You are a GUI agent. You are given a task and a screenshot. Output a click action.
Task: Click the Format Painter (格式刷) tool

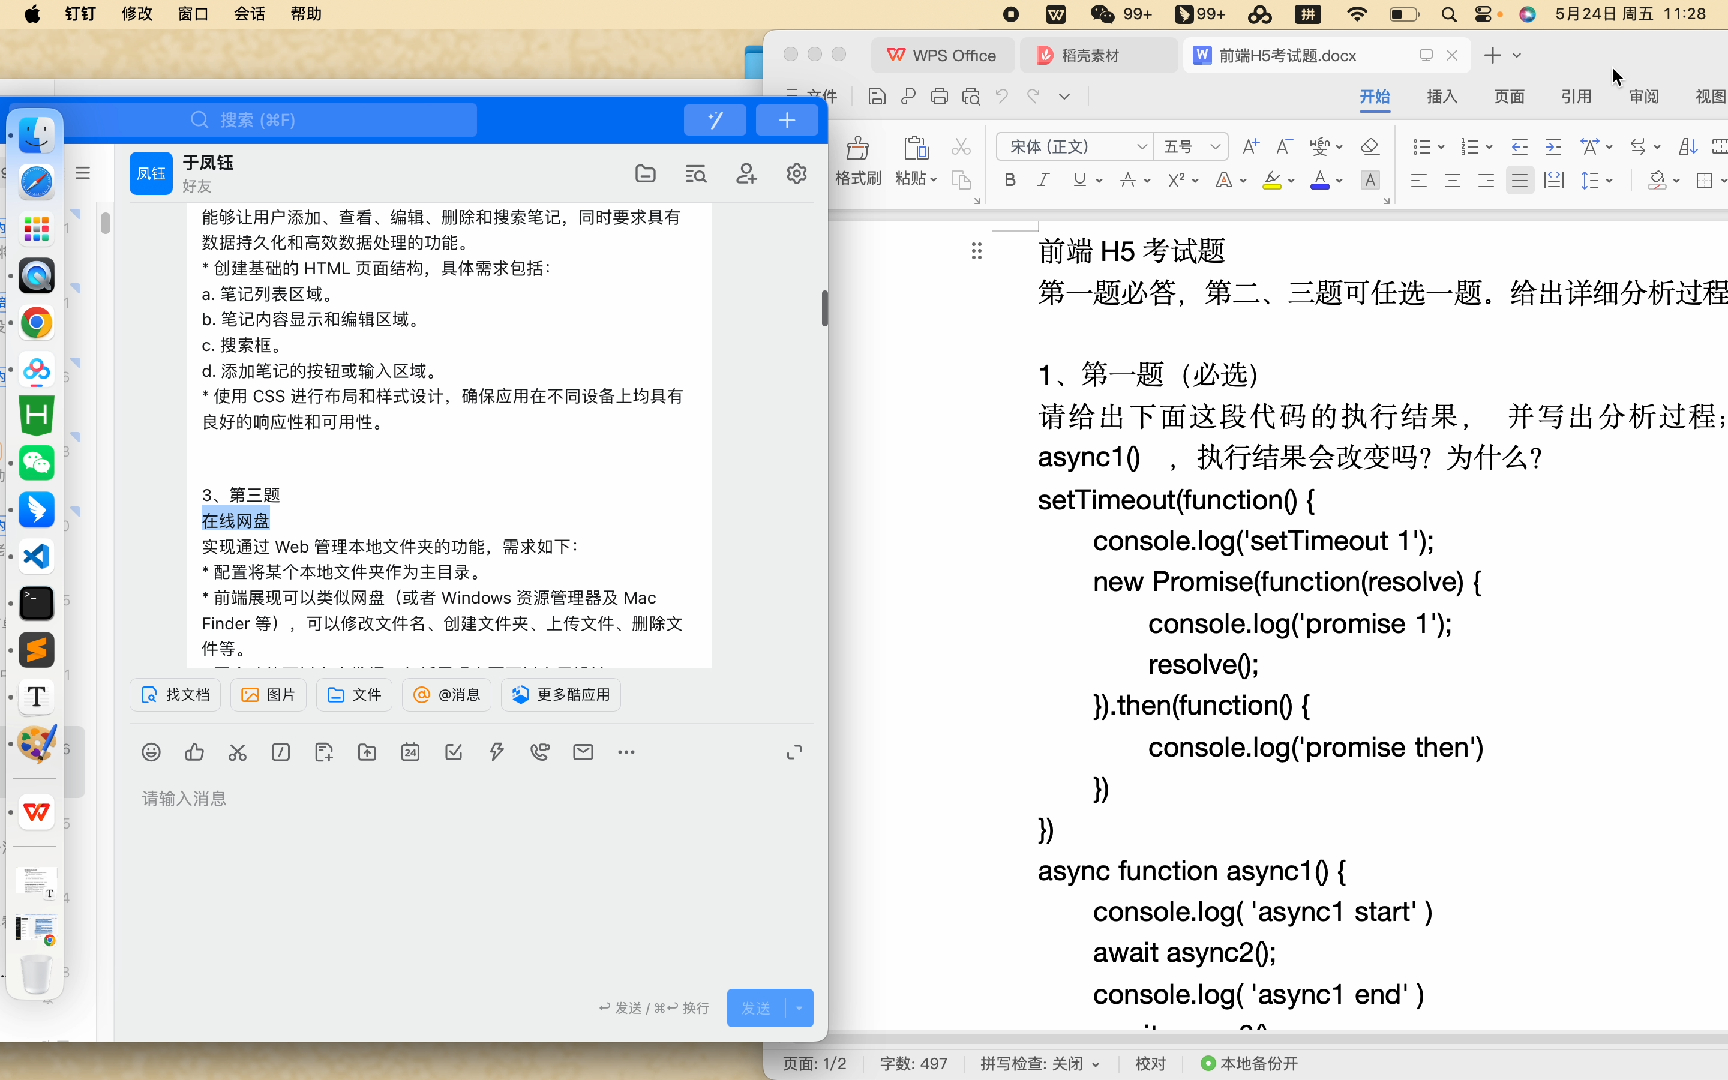pos(858,161)
